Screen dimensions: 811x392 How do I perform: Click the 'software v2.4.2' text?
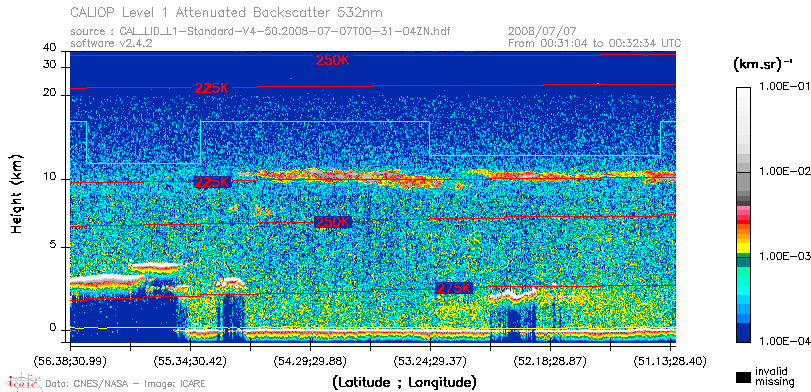pyautogui.click(x=111, y=43)
